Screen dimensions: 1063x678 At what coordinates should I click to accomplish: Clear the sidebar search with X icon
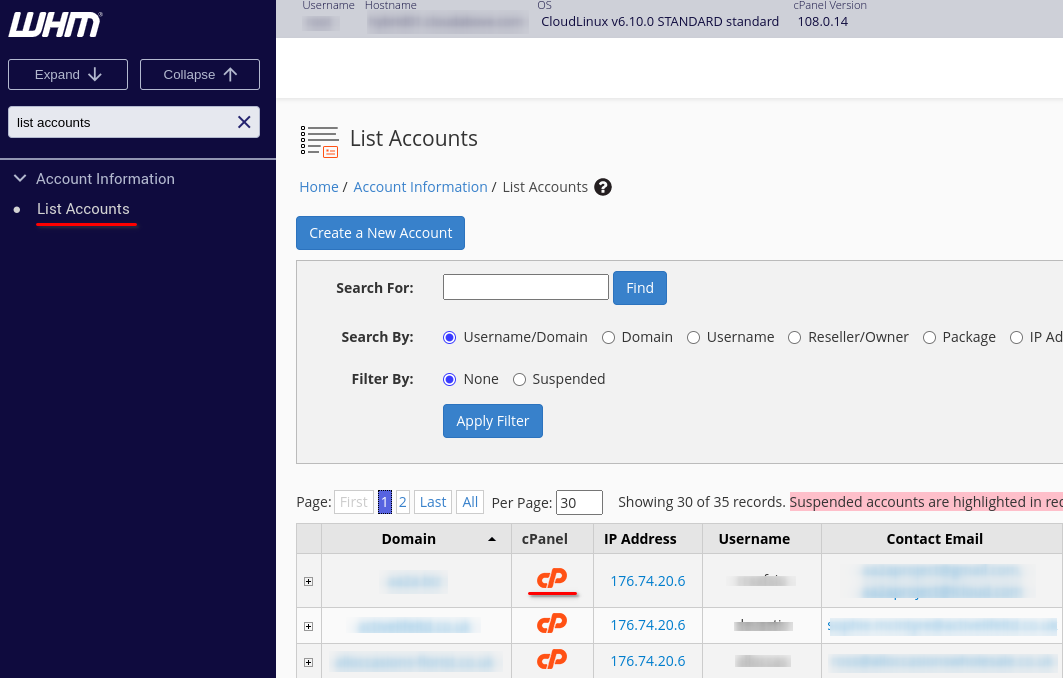point(243,122)
